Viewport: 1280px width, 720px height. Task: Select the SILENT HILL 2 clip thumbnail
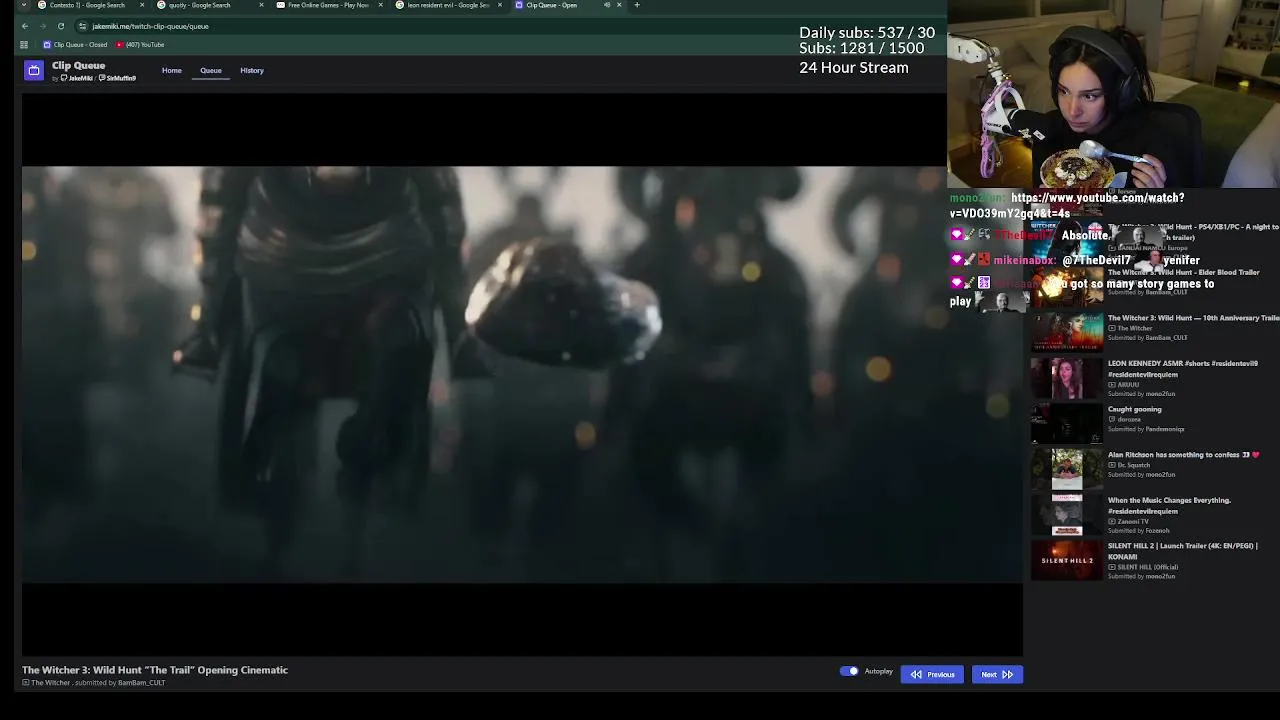(1067, 560)
